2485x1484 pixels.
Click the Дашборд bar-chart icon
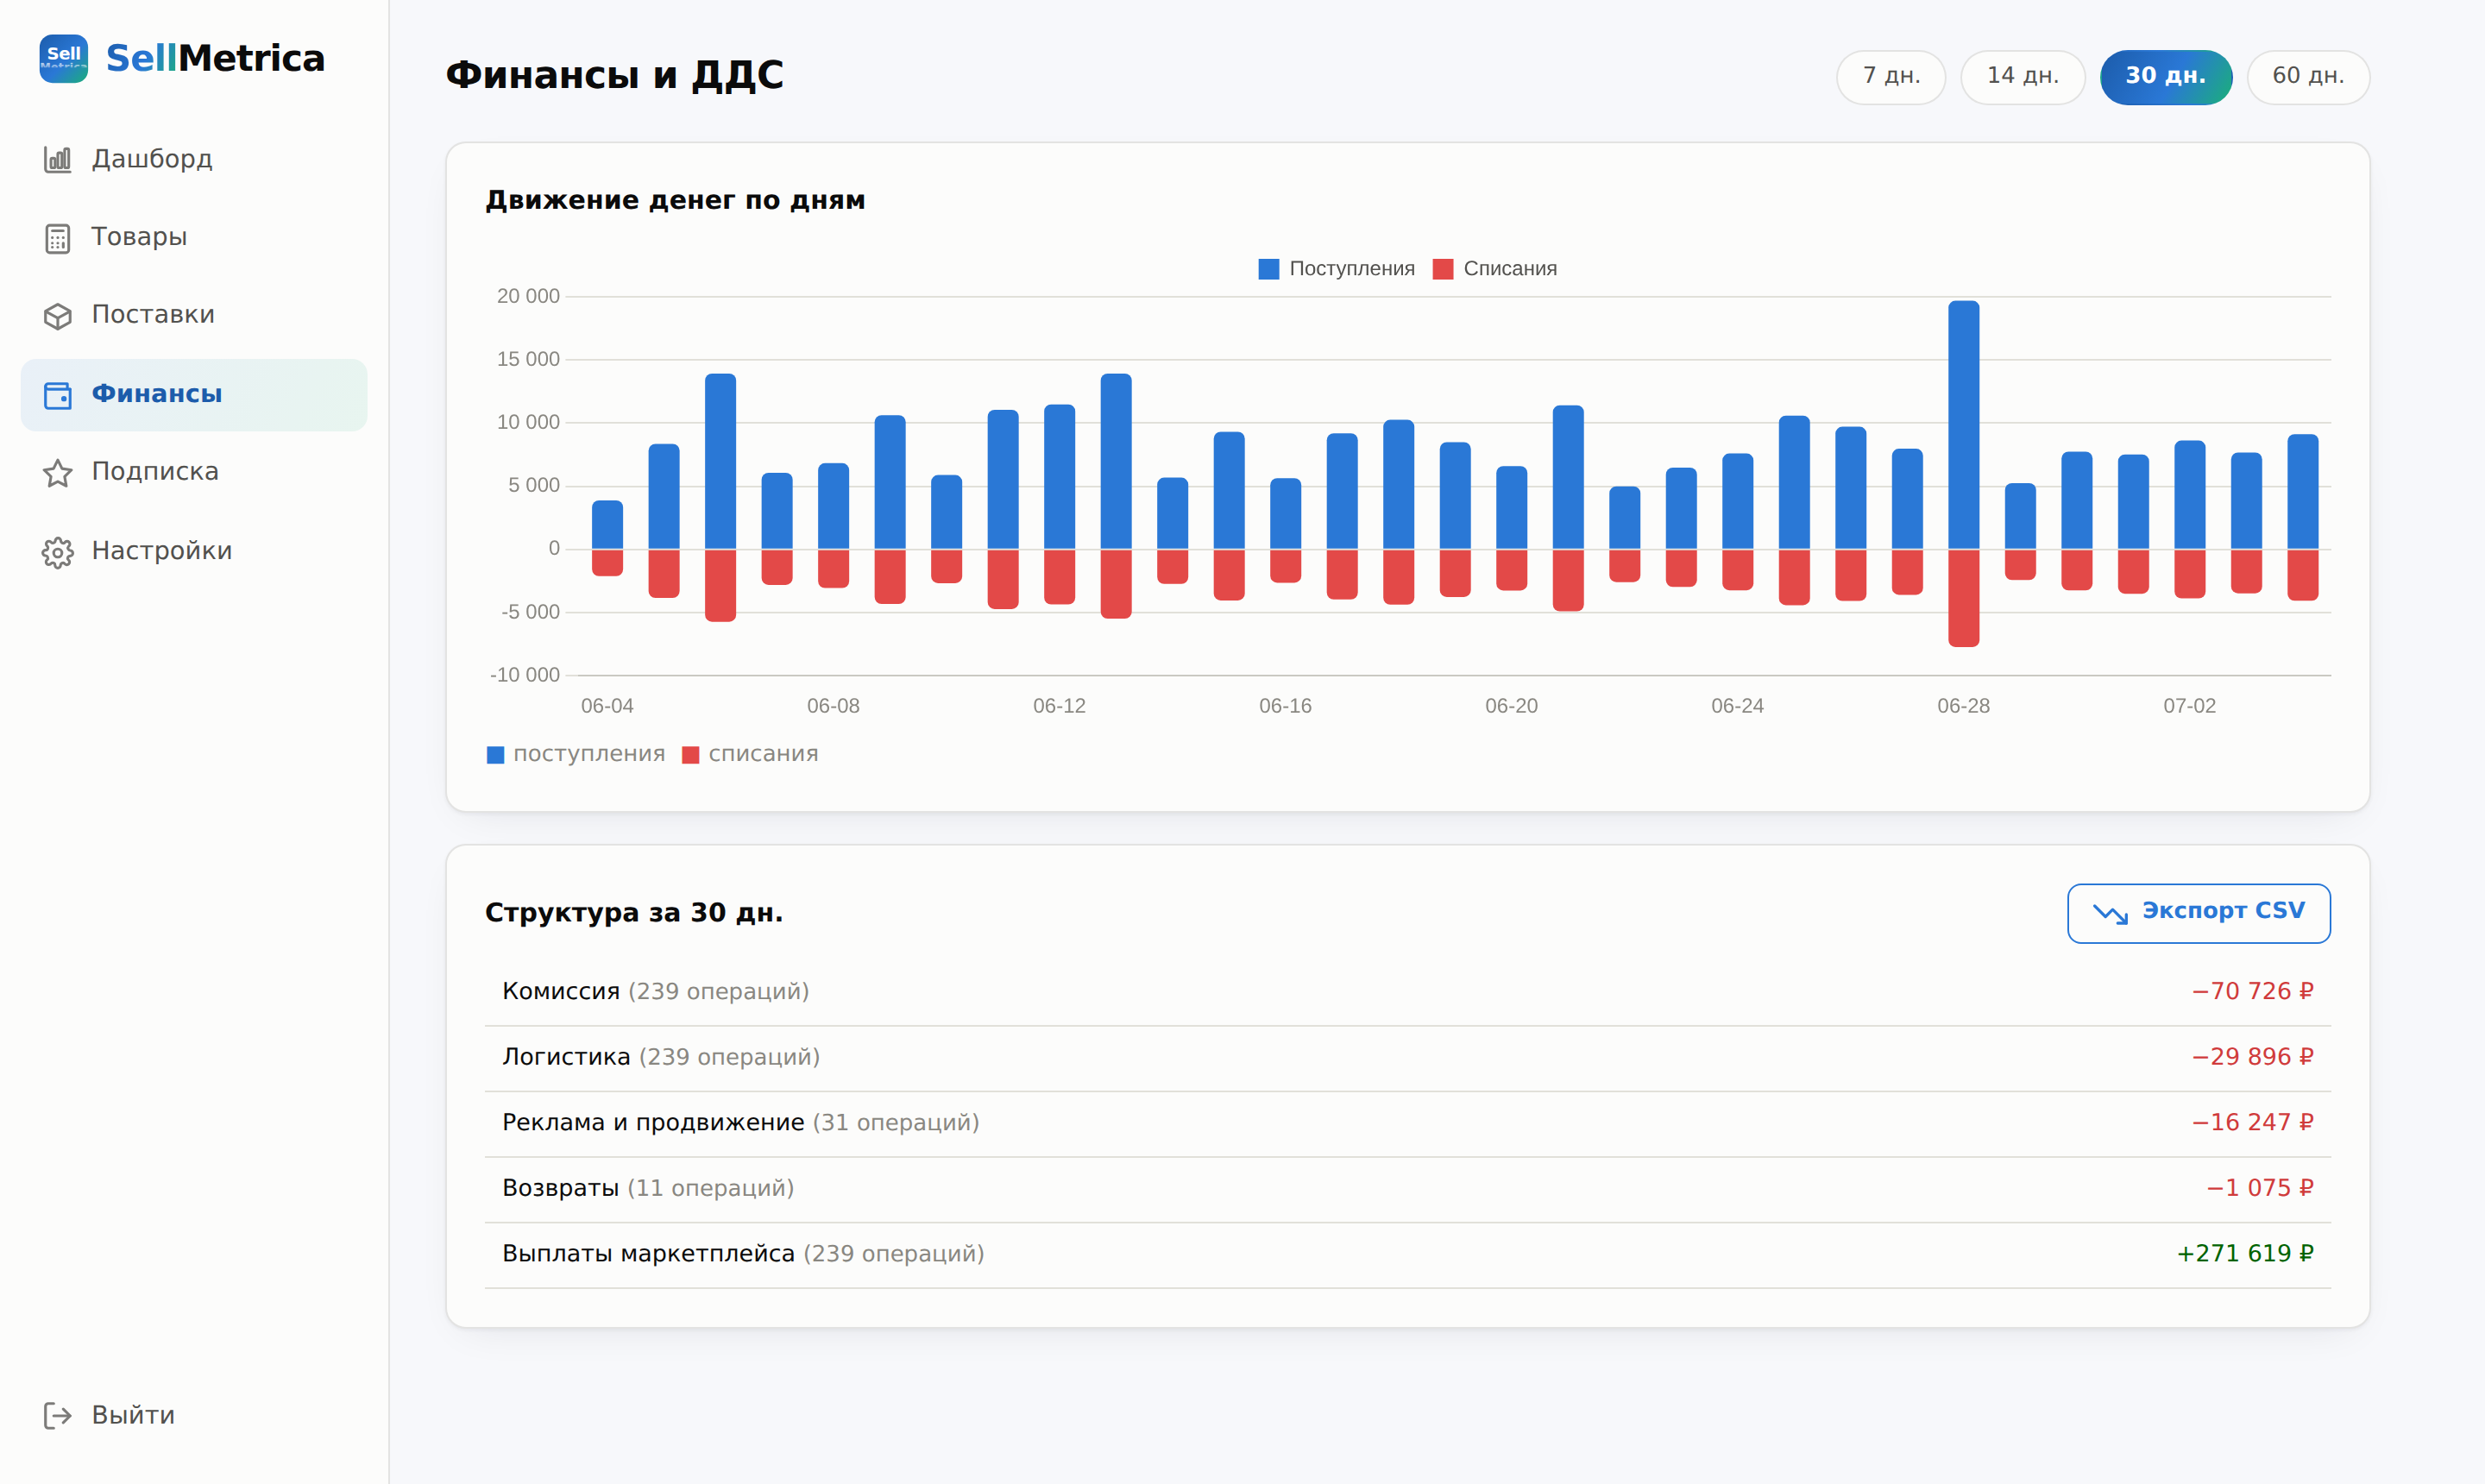pos(58,159)
